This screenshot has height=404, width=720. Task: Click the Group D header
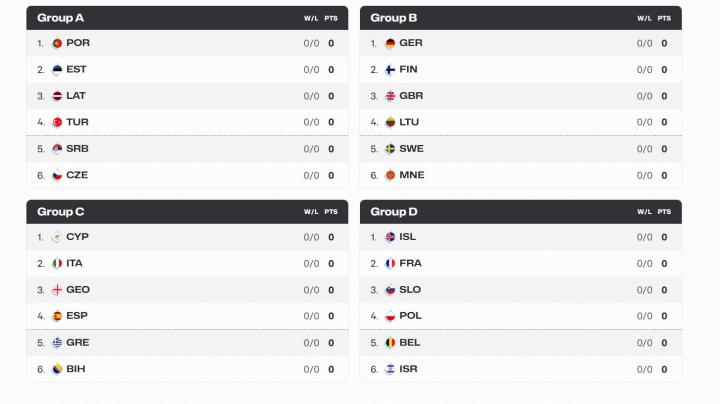click(394, 212)
